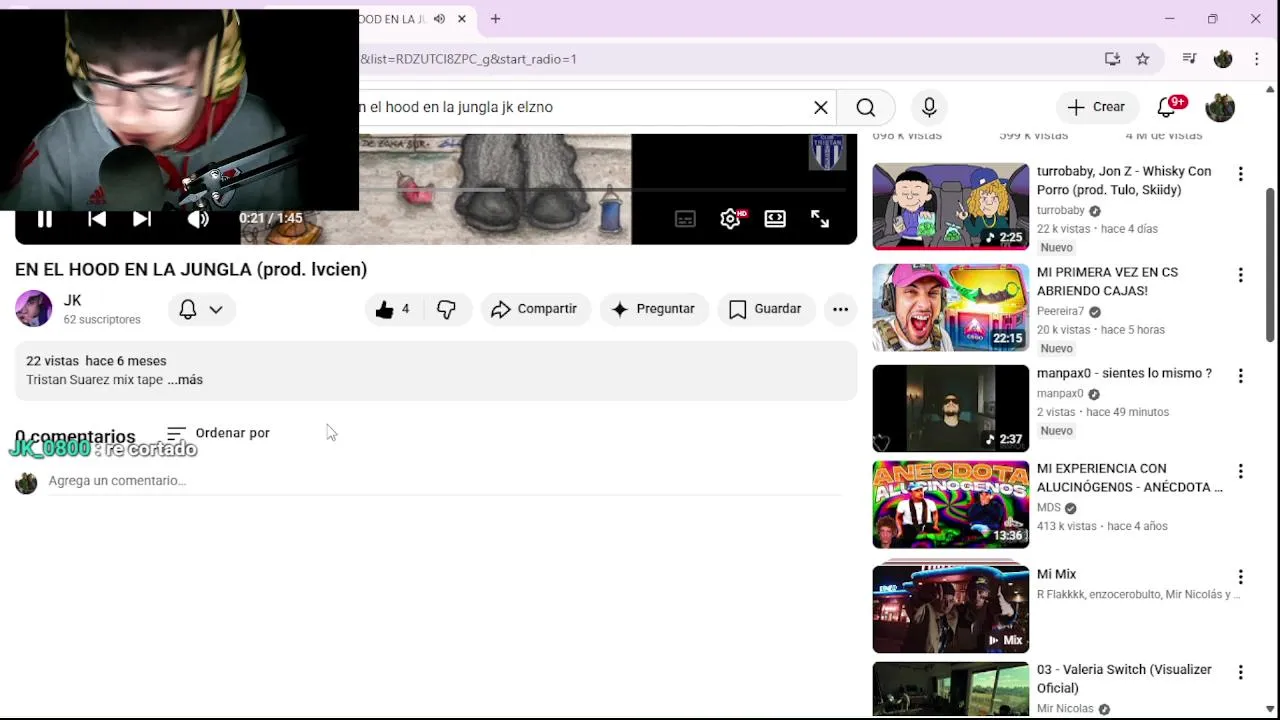Image resolution: width=1280 pixels, height=720 pixels.
Task: Enter fullscreen mode
Action: (820, 219)
